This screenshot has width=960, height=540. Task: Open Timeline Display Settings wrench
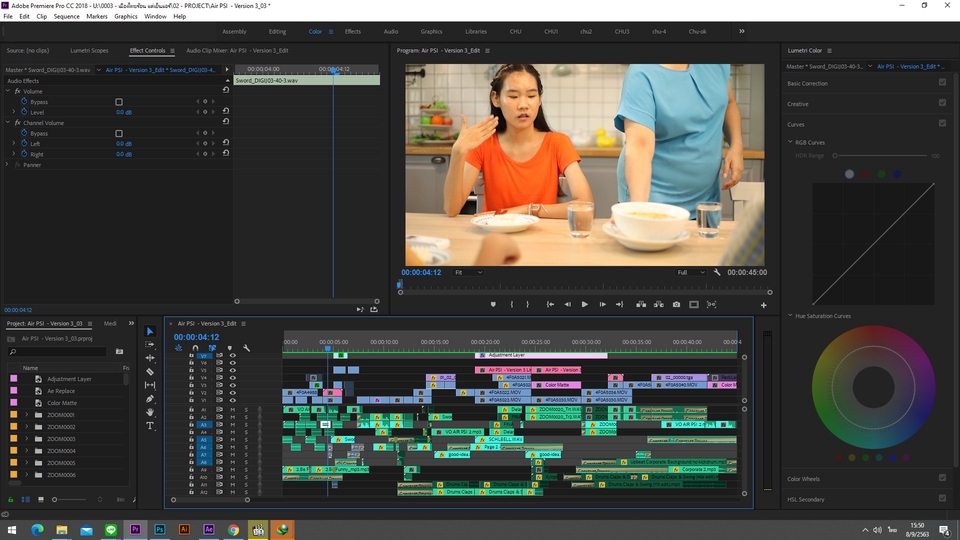pos(247,348)
